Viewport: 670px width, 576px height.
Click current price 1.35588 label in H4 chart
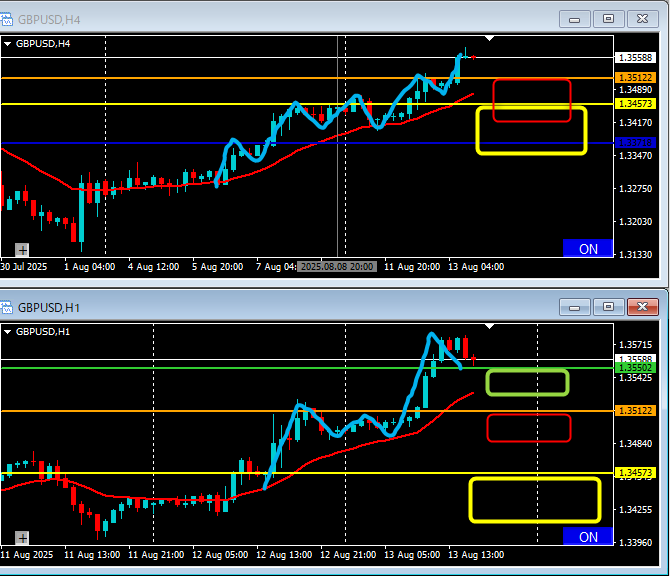point(635,58)
